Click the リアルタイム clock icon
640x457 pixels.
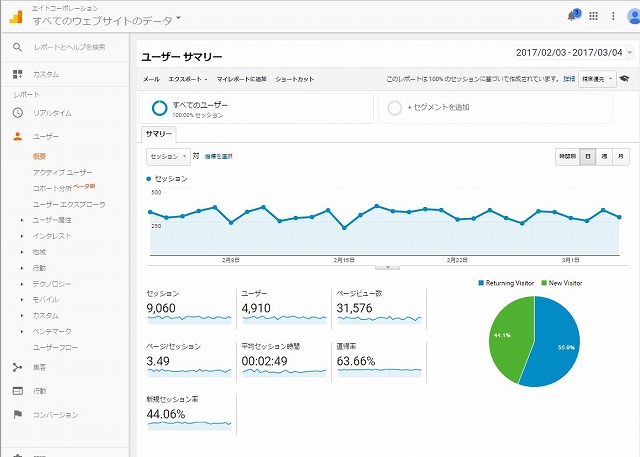click(x=18, y=113)
